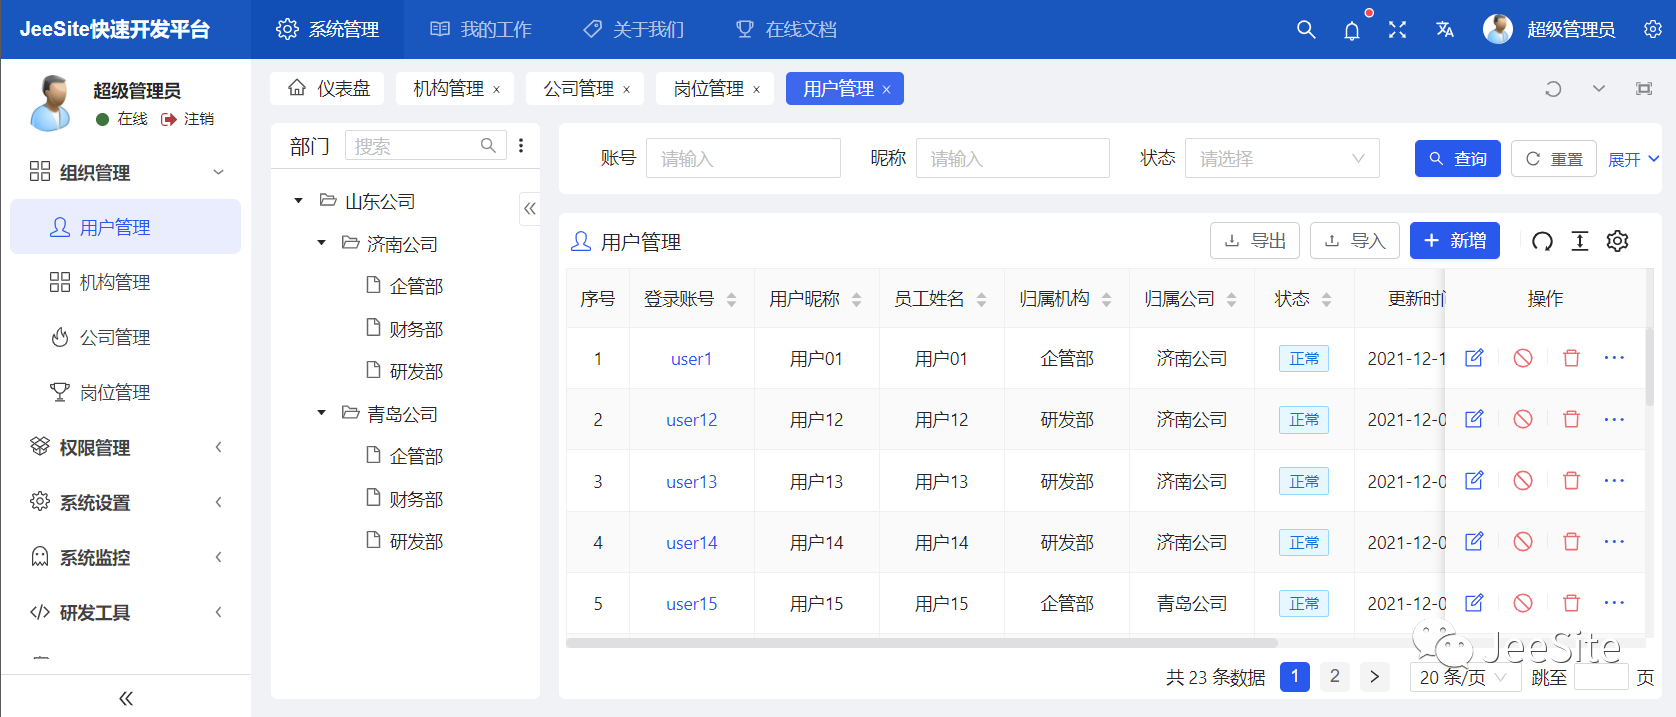Edit user12 row pencil icon

(1474, 419)
